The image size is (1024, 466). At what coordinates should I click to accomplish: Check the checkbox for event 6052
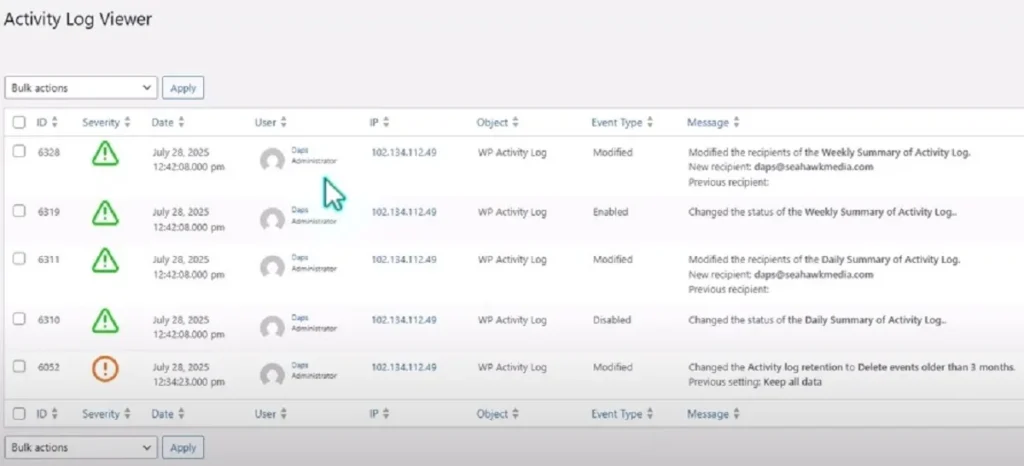coord(20,366)
